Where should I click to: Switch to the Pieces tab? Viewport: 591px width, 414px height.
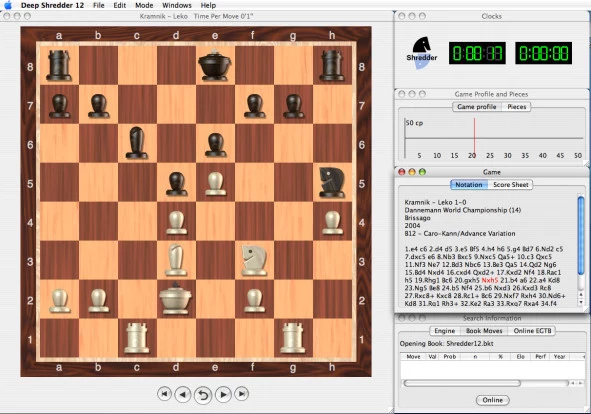coord(516,107)
